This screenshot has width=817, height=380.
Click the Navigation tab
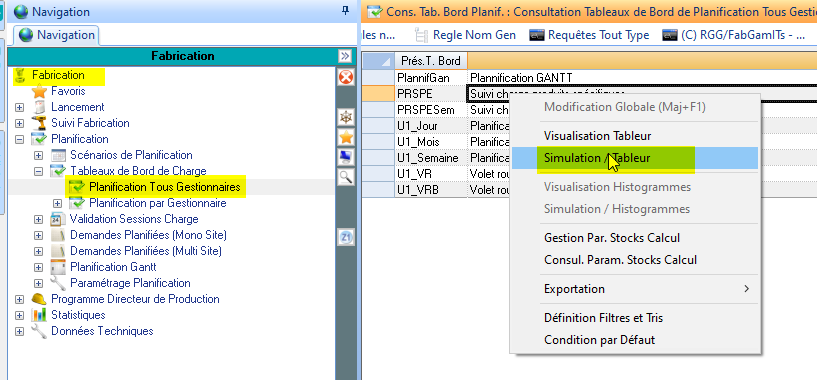(57, 35)
